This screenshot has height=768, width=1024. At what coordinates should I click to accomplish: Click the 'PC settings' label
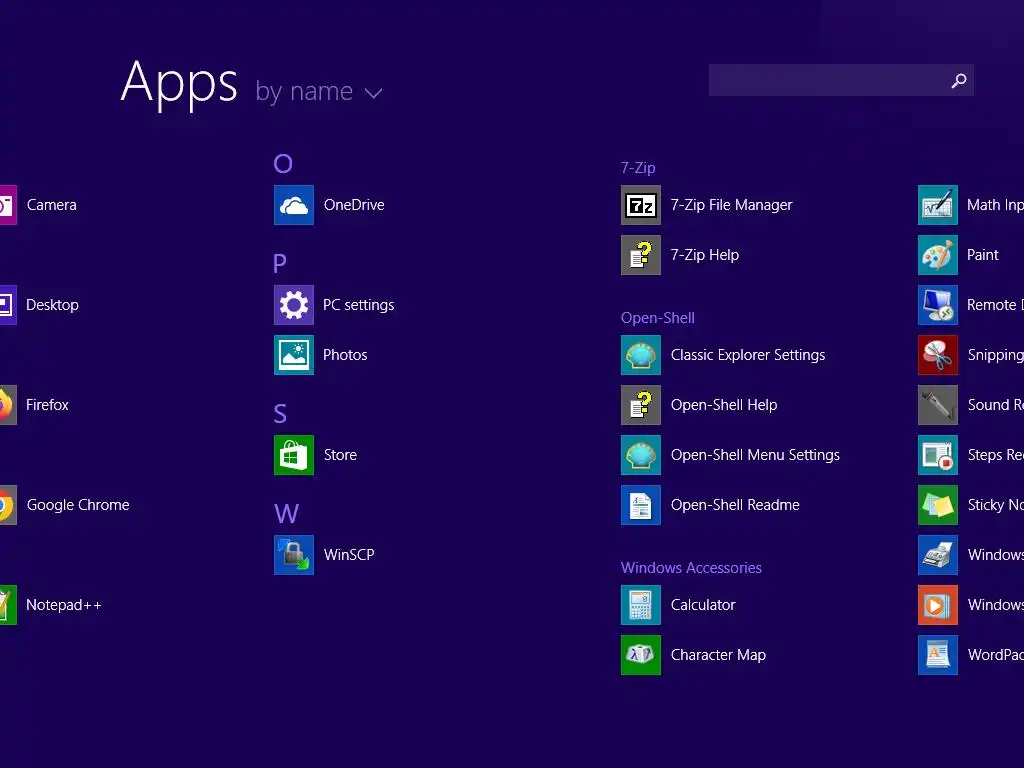[359, 305]
